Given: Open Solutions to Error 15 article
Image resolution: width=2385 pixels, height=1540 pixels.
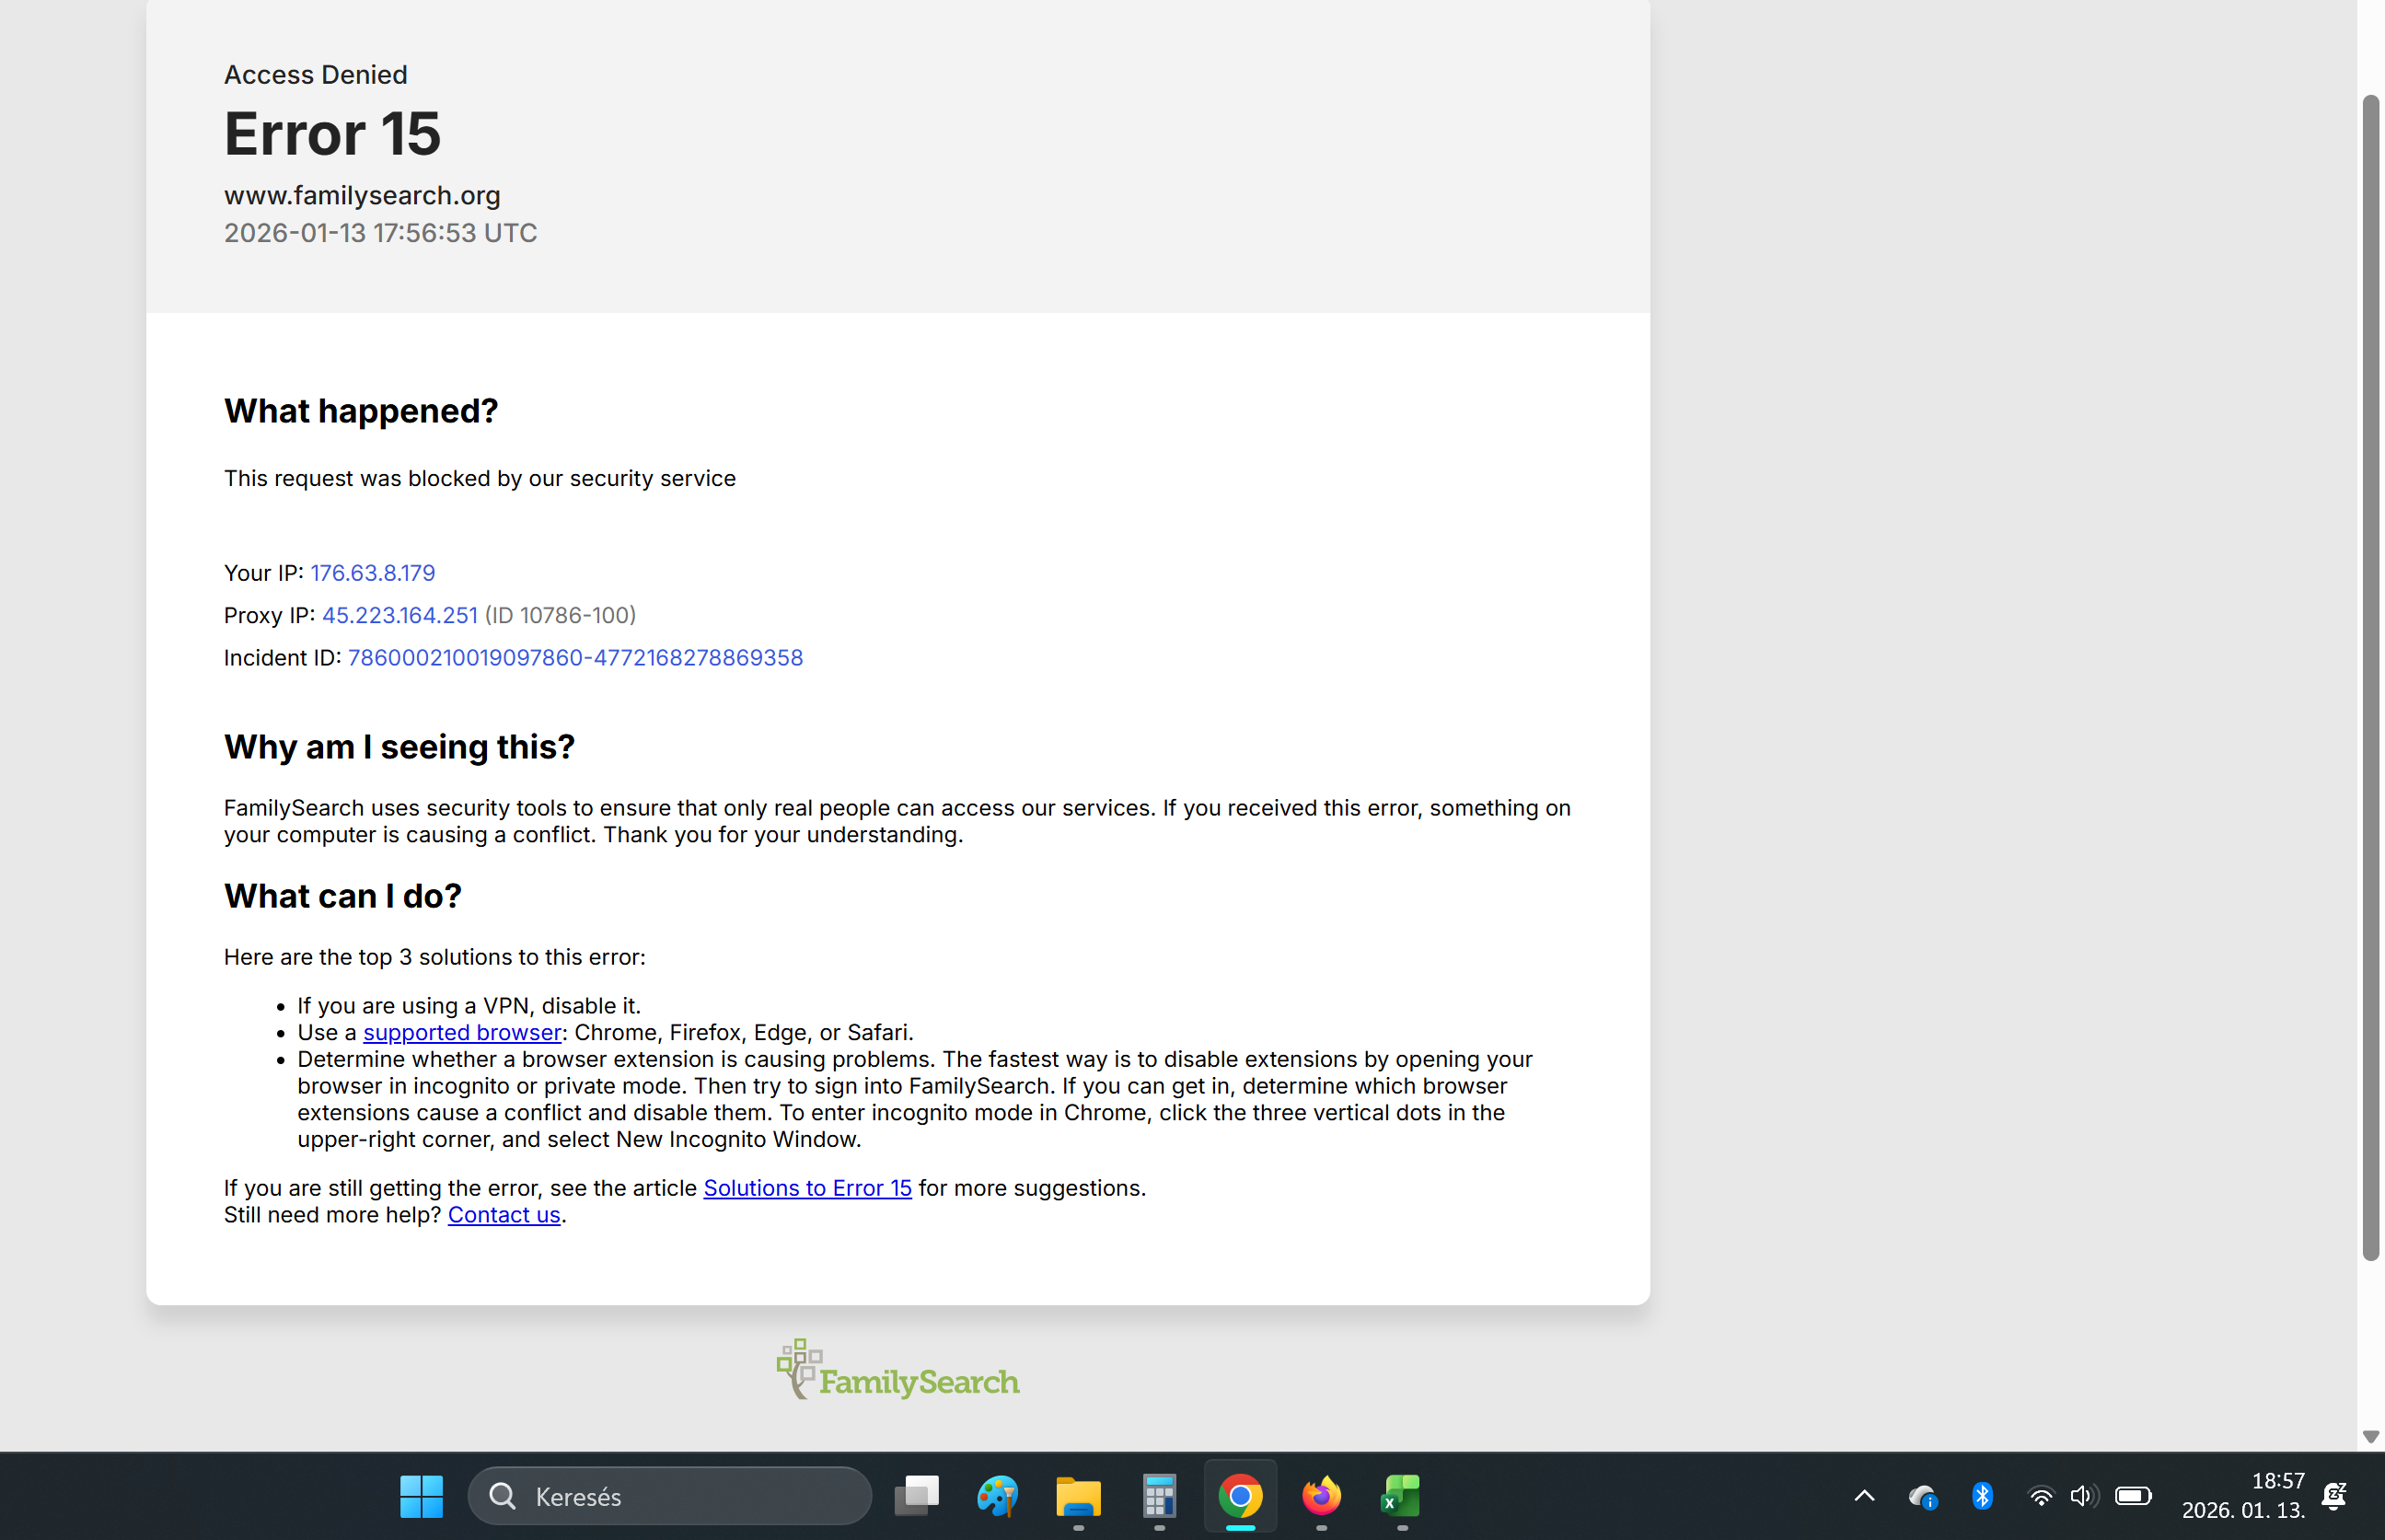Looking at the screenshot, I should tap(807, 1188).
